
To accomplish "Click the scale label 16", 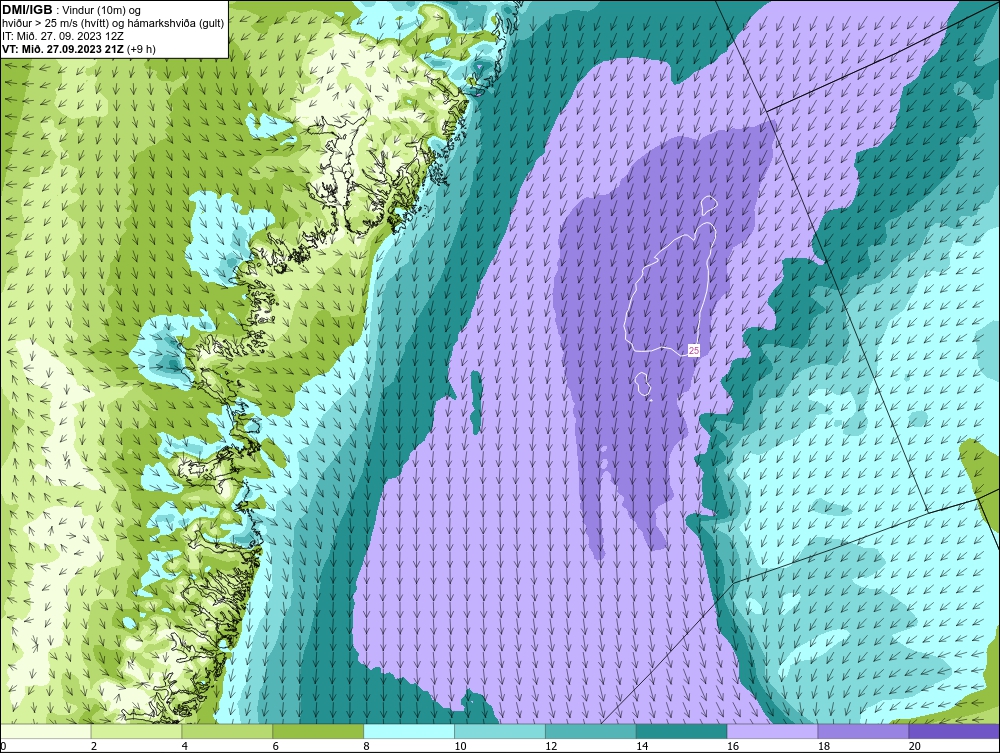I will click(732, 746).
